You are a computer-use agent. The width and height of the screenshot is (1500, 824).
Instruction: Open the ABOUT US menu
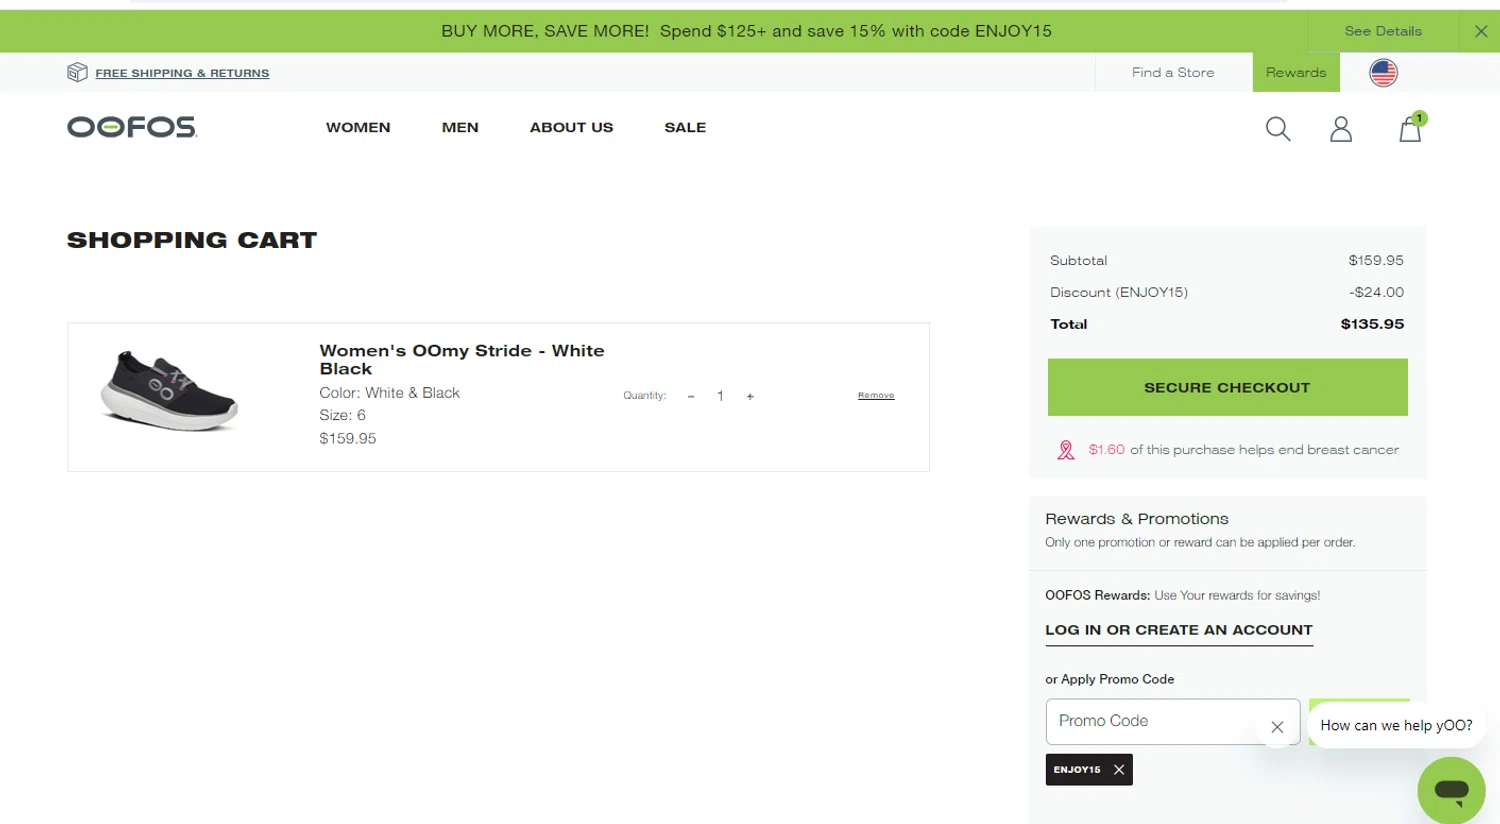[x=571, y=127]
